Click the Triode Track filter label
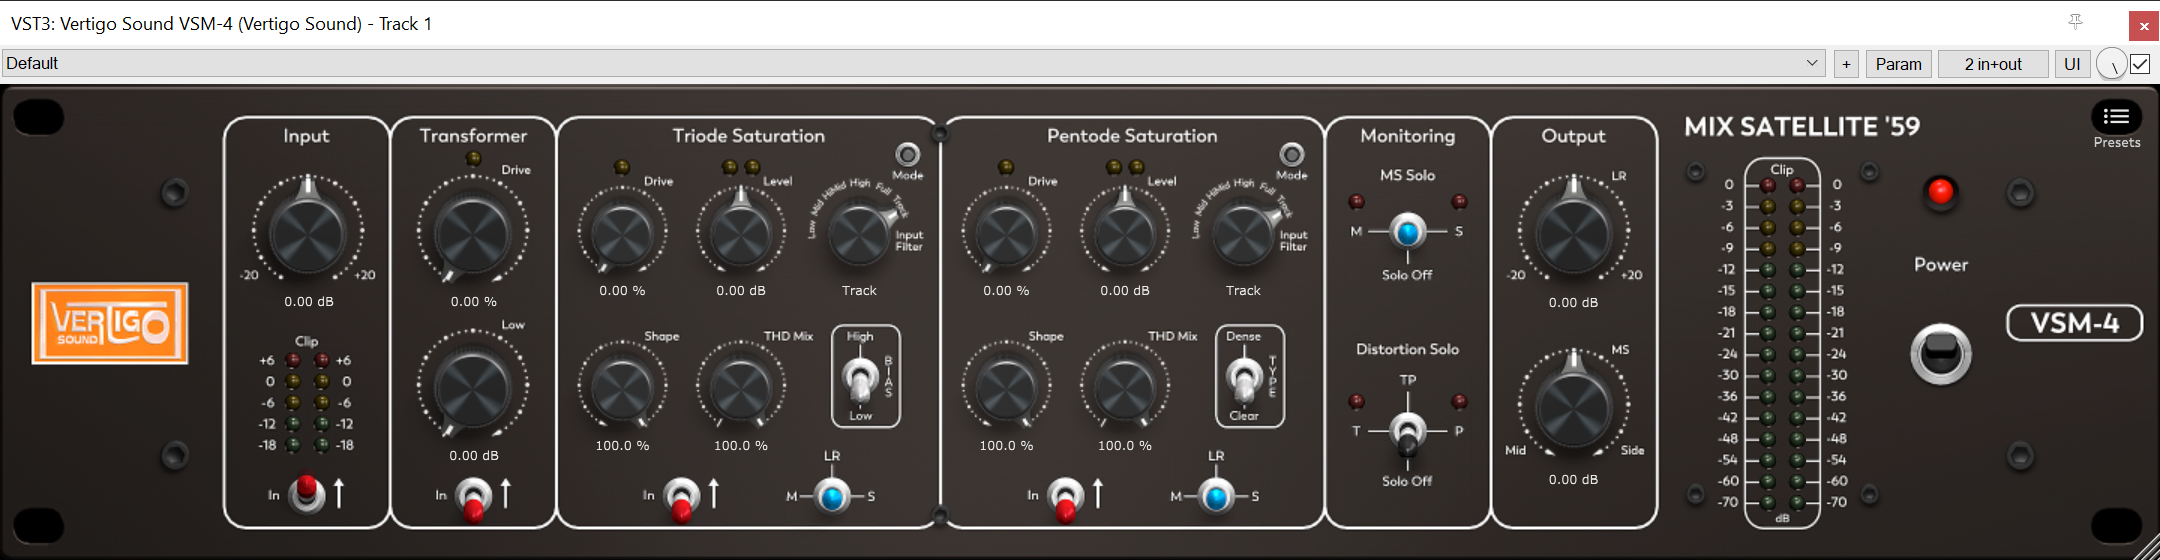This screenshot has width=2160, height=560. [x=859, y=290]
